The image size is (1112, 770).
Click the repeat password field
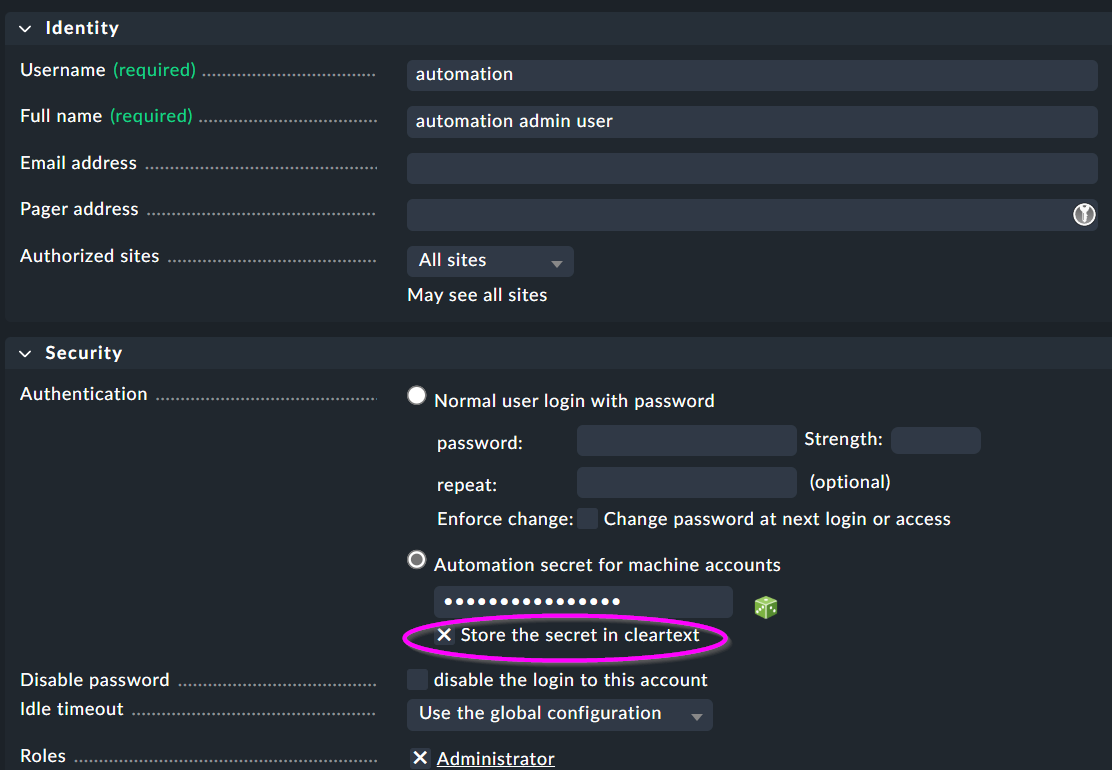pyautogui.click(x=686, y=482)
